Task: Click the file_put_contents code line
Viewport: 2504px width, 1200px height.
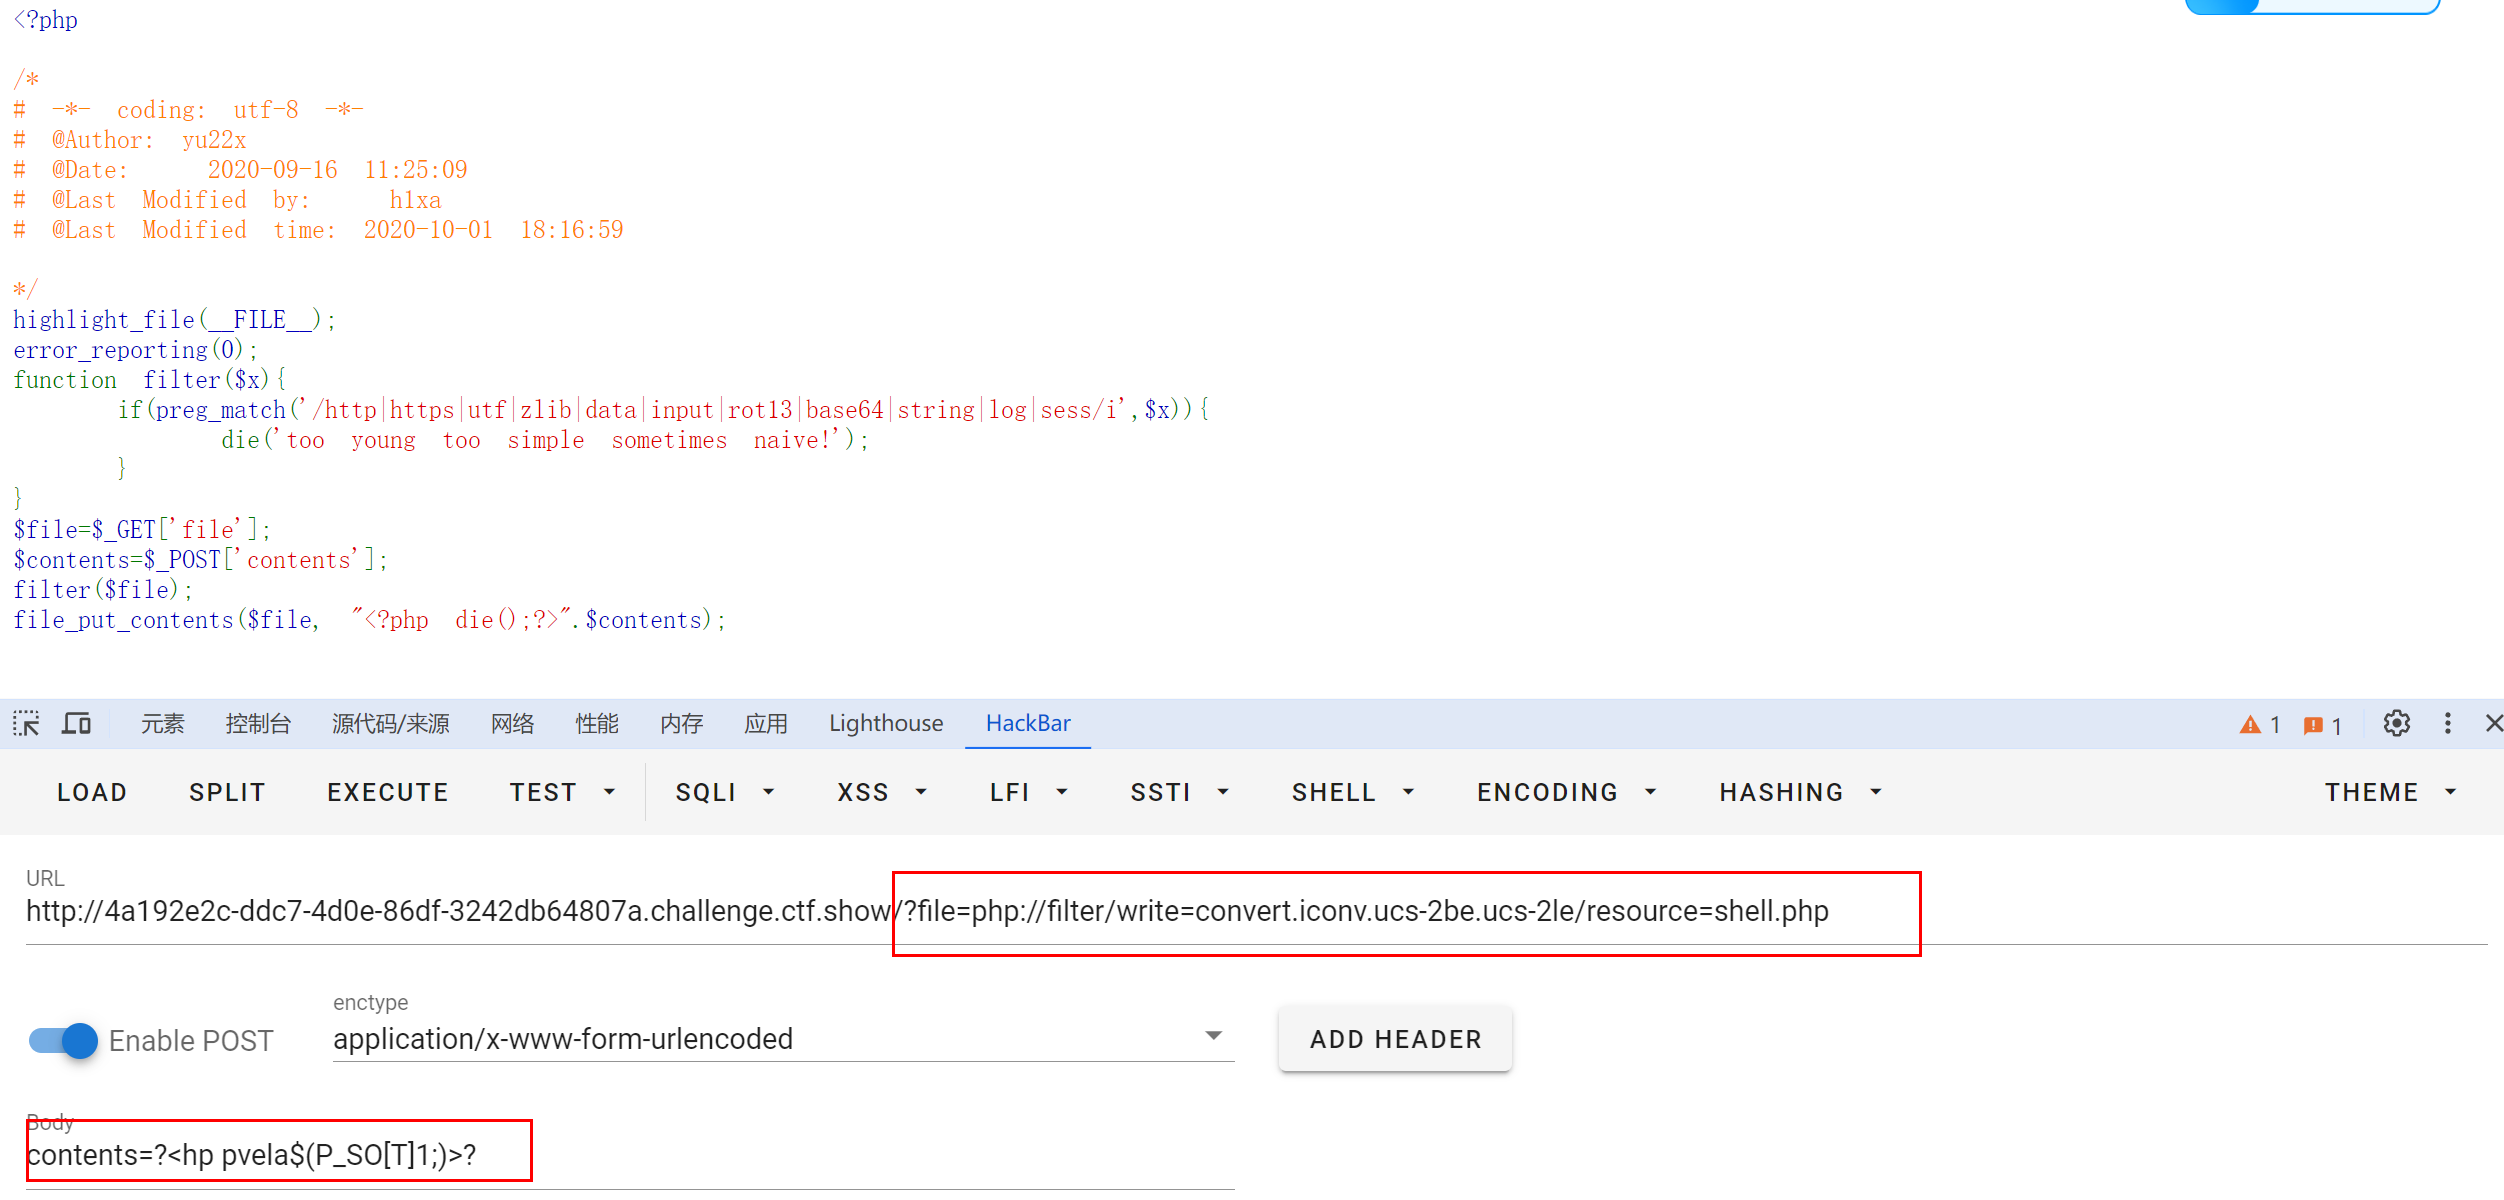Action: 370,620
